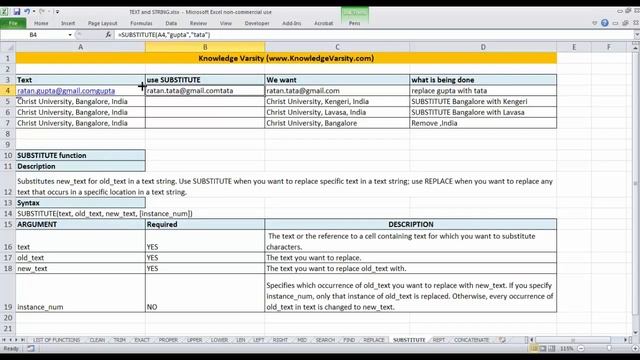Minimize the ribbon using caret icon
640x360 pixels.
pos(595,23)
